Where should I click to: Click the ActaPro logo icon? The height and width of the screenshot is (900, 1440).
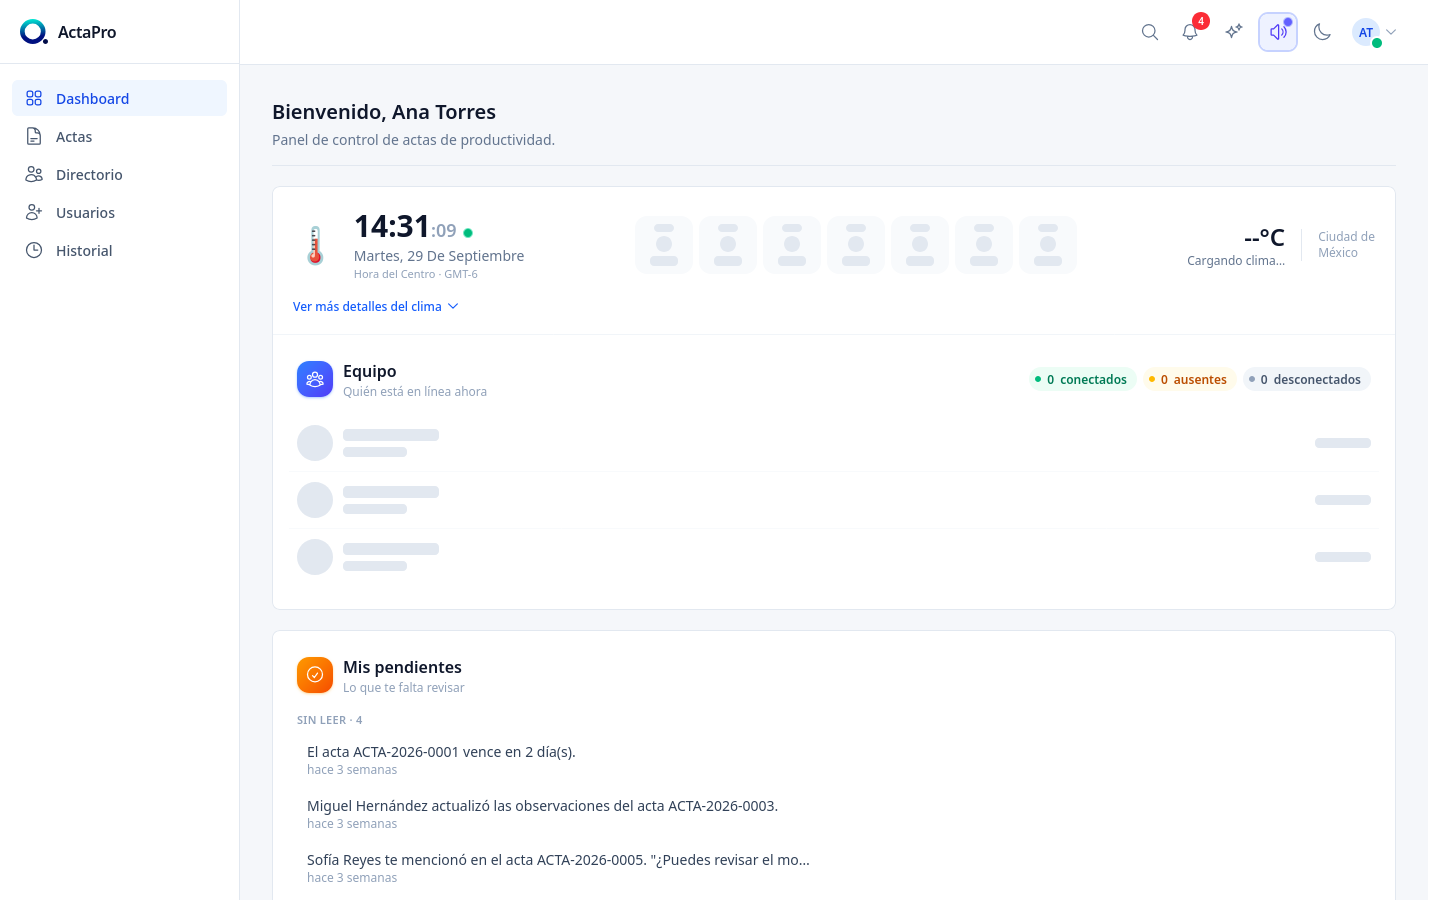33,32
